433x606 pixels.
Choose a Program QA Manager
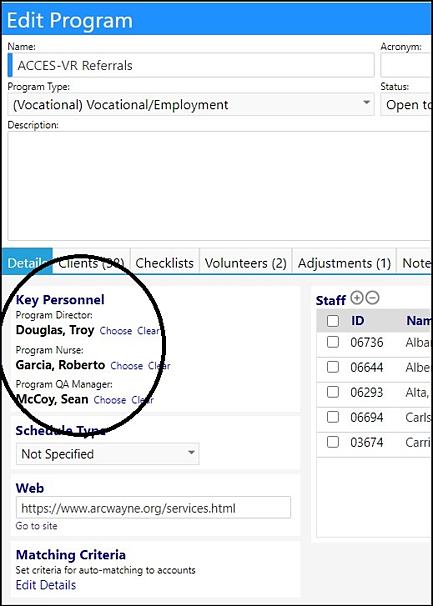click(110, 400)
